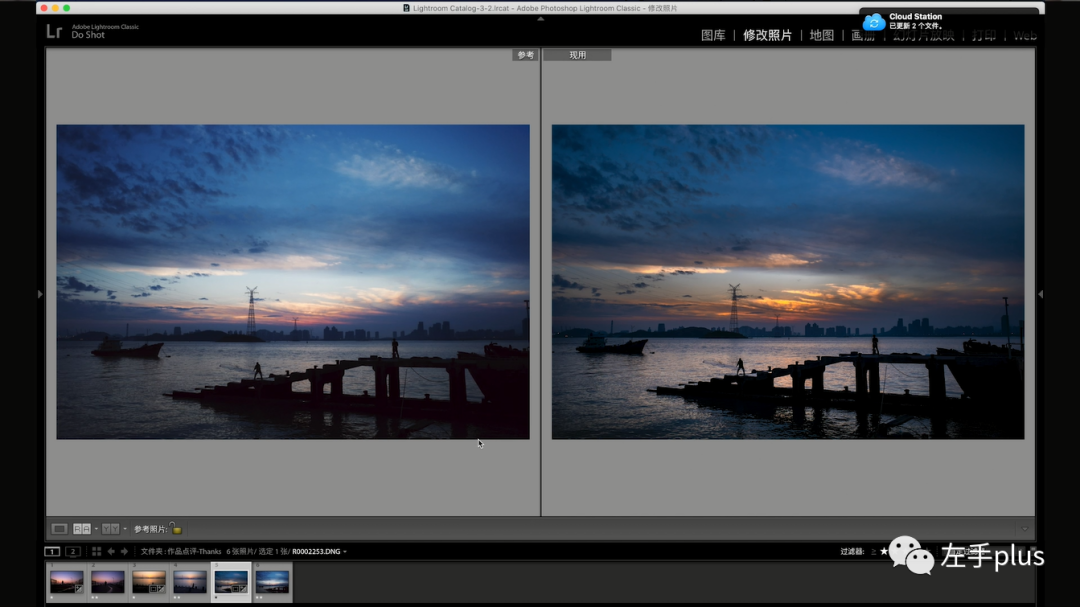Toggle the reference photo lock icon
This screenshot has height=607, width=1080.
point(176,528)
